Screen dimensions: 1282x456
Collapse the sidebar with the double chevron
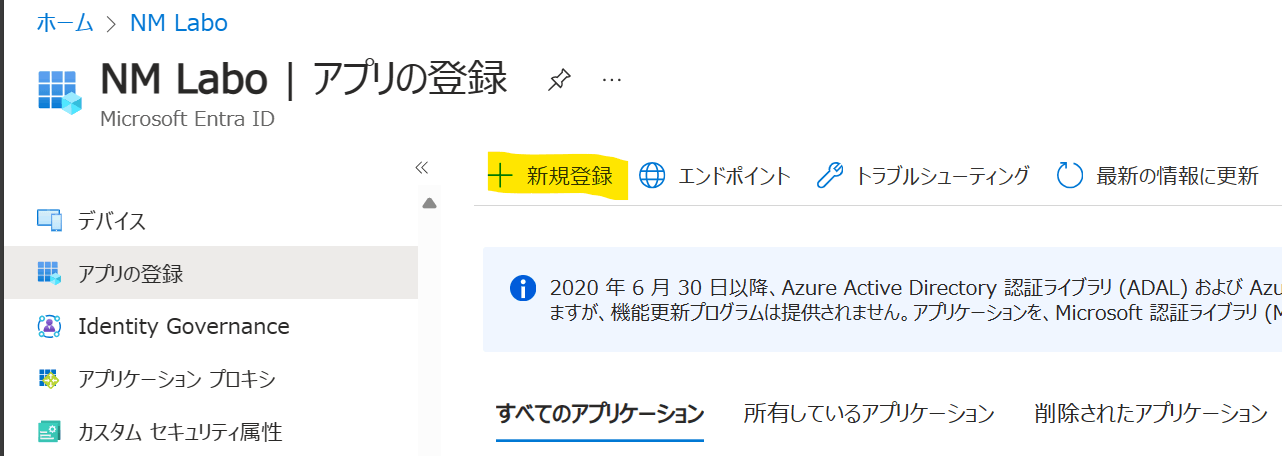click(x=422, y=167)
